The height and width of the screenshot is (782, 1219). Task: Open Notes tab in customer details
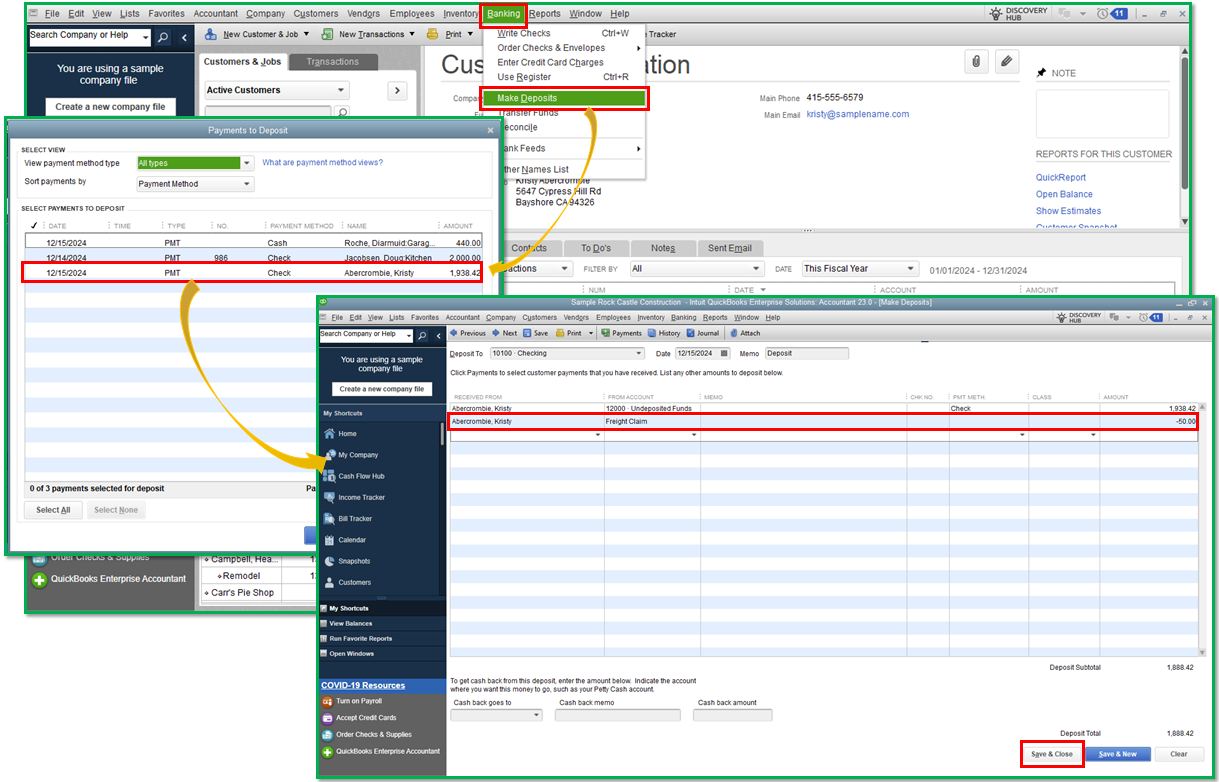click(x=663, y=248)
